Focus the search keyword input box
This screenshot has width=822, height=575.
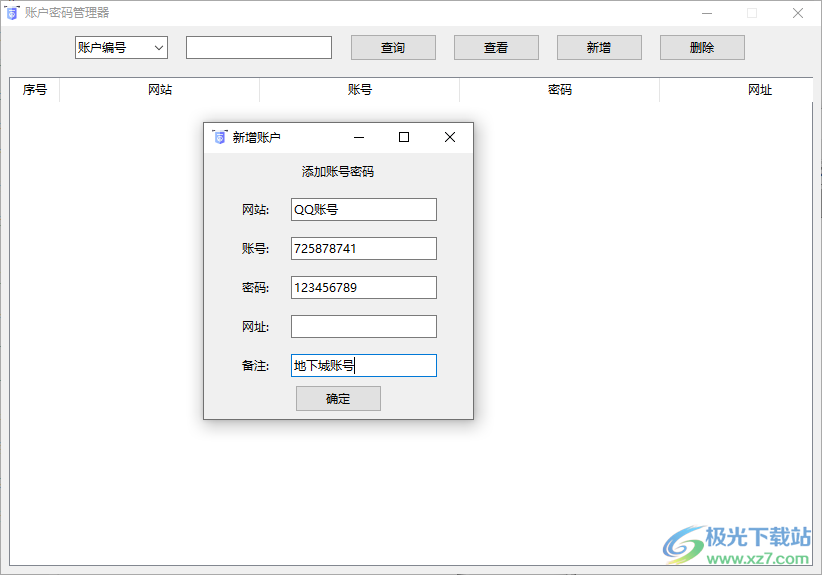pyautogui.click(x=258, y=48)
